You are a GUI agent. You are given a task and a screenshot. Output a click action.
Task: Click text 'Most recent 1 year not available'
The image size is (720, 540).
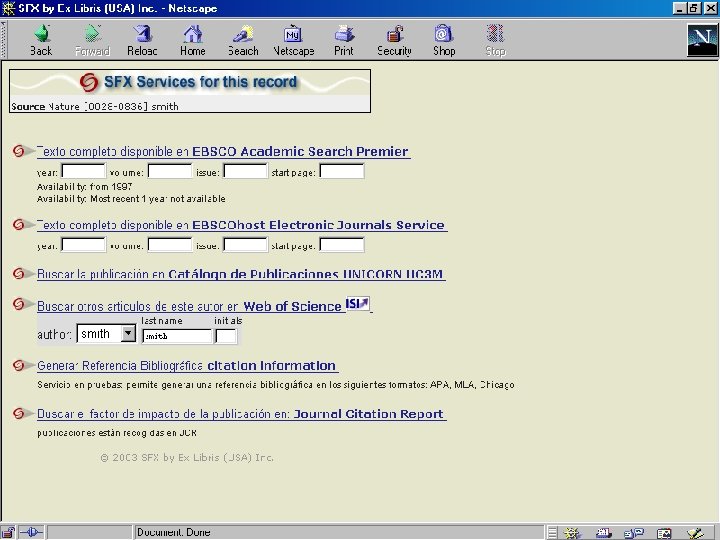pyautogui.click(x=158, y=199)
